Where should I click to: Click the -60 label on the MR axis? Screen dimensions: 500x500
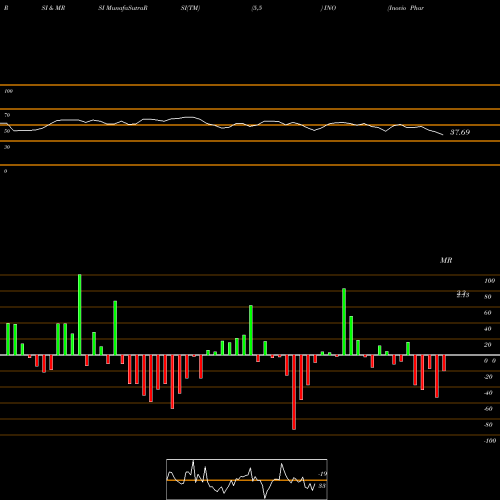[x=488, y=409]
